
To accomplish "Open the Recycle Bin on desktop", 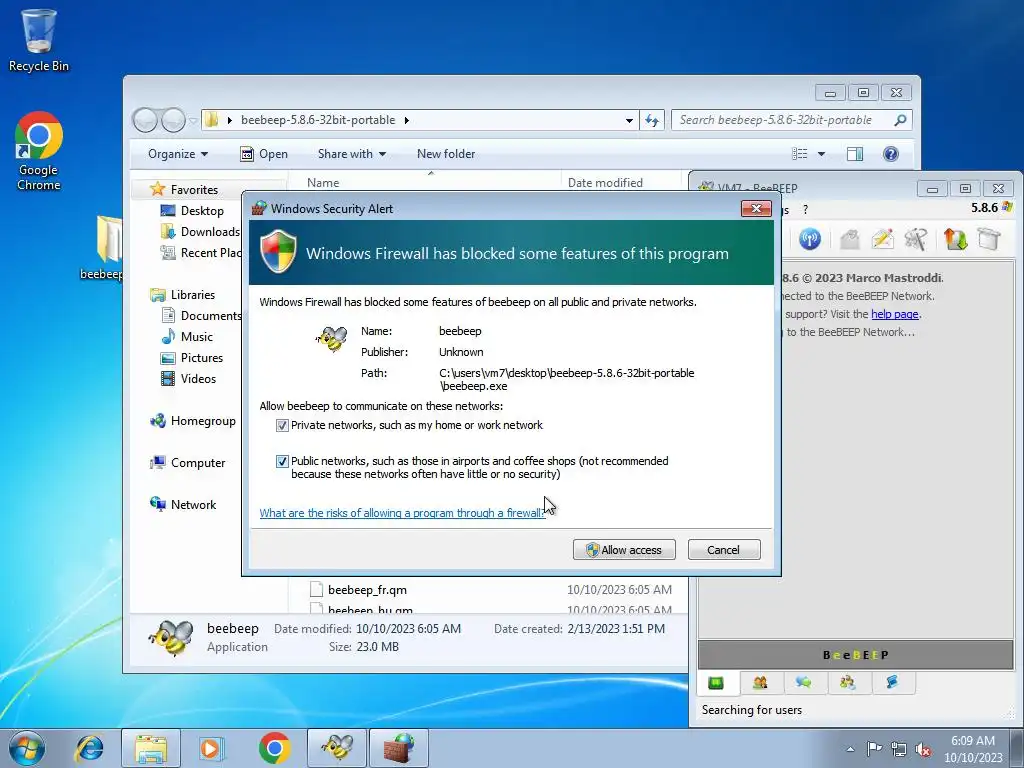I will coord(39,39).
